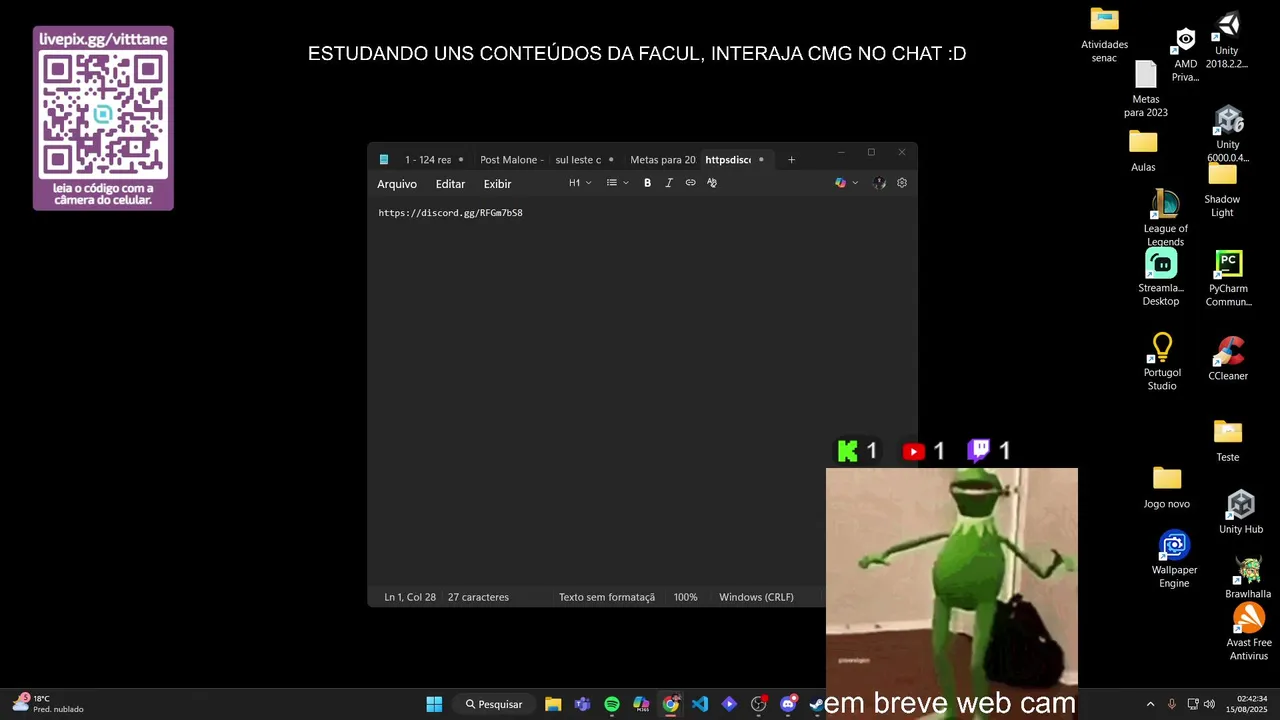
Task: Click the livepix.gg QR code image
Action: tap(103, 118)
